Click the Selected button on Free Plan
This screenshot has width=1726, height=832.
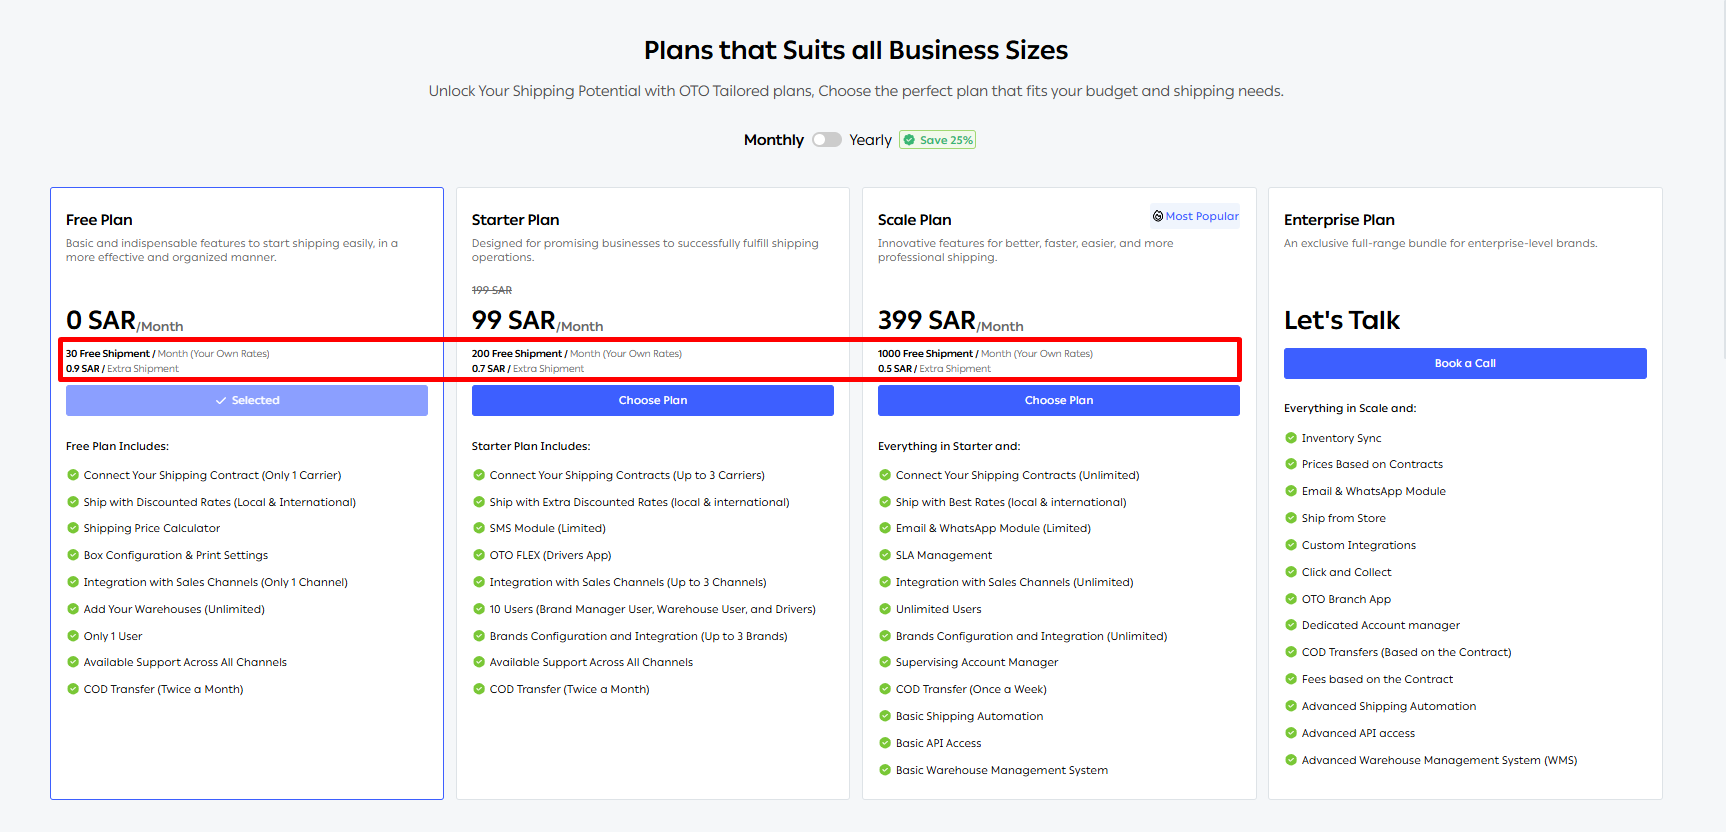[x=247, y=400]
